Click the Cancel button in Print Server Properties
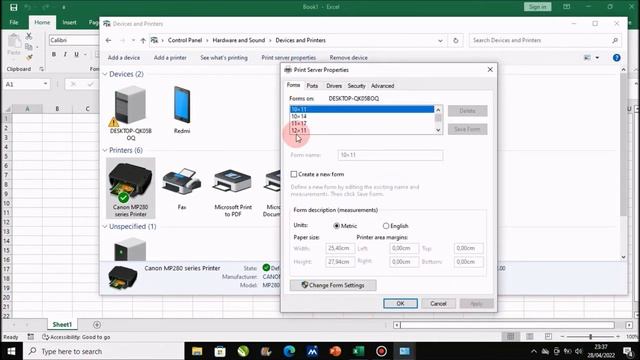Screen dimensions: 640x360 tap(438, 303)
